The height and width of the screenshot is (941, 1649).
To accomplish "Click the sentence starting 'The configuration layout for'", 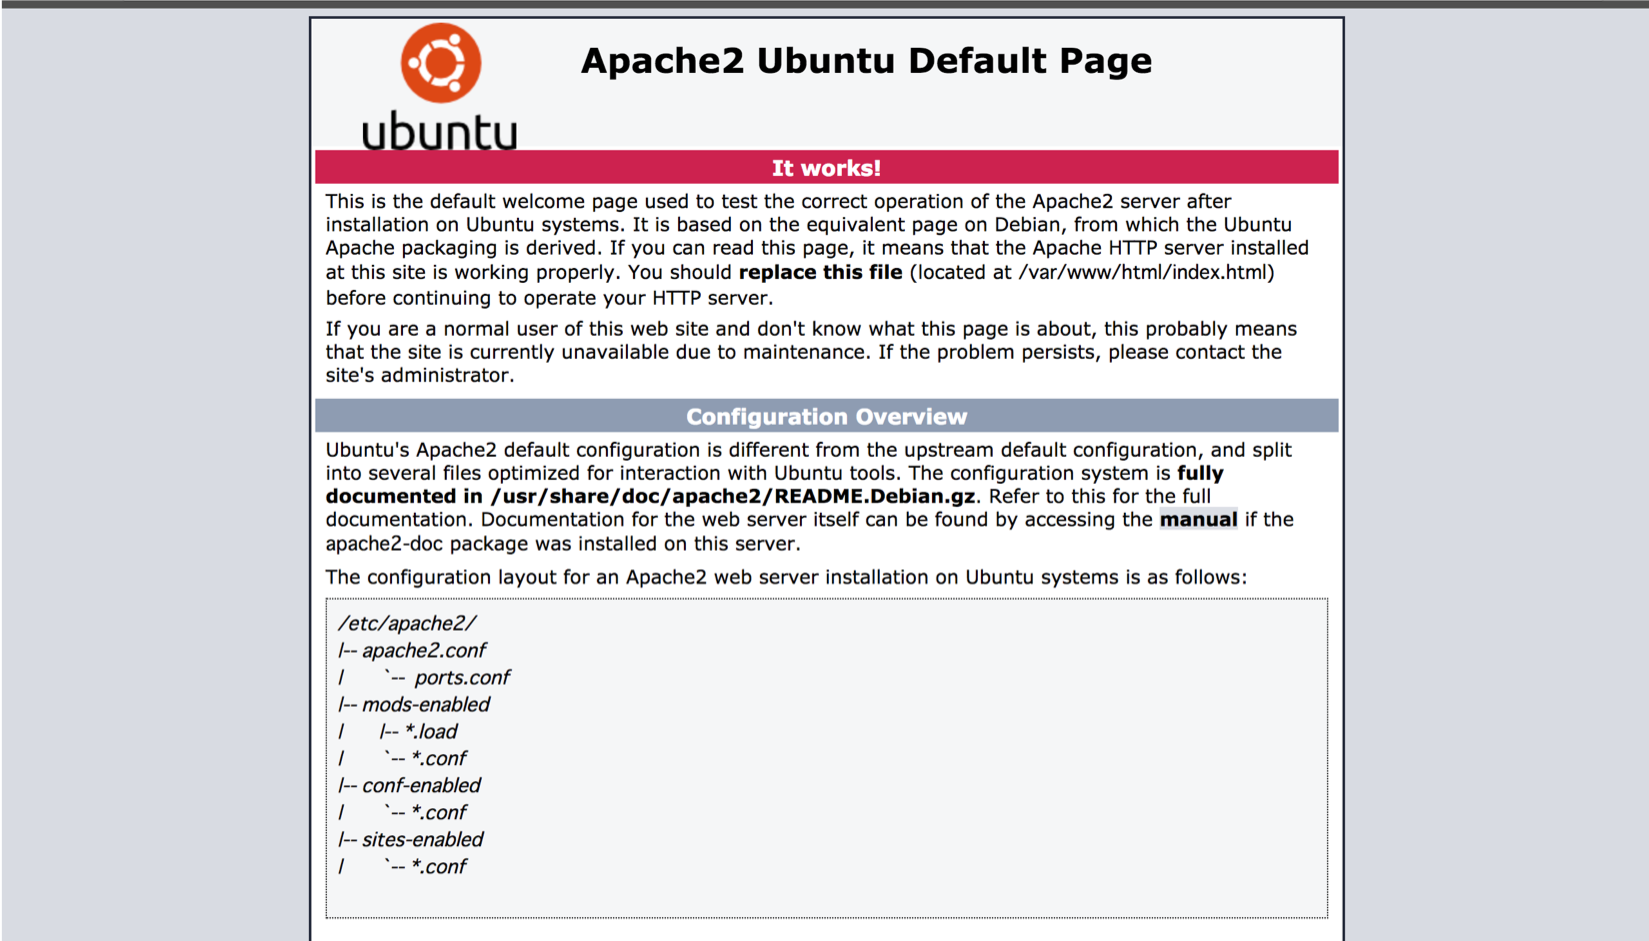I will pyautogui.click(x=786, y=577).
